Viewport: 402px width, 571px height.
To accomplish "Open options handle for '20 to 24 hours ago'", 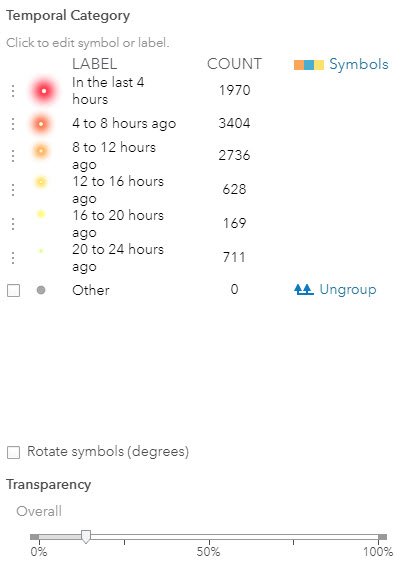I will pyautogui.click(x=13, y=258).
